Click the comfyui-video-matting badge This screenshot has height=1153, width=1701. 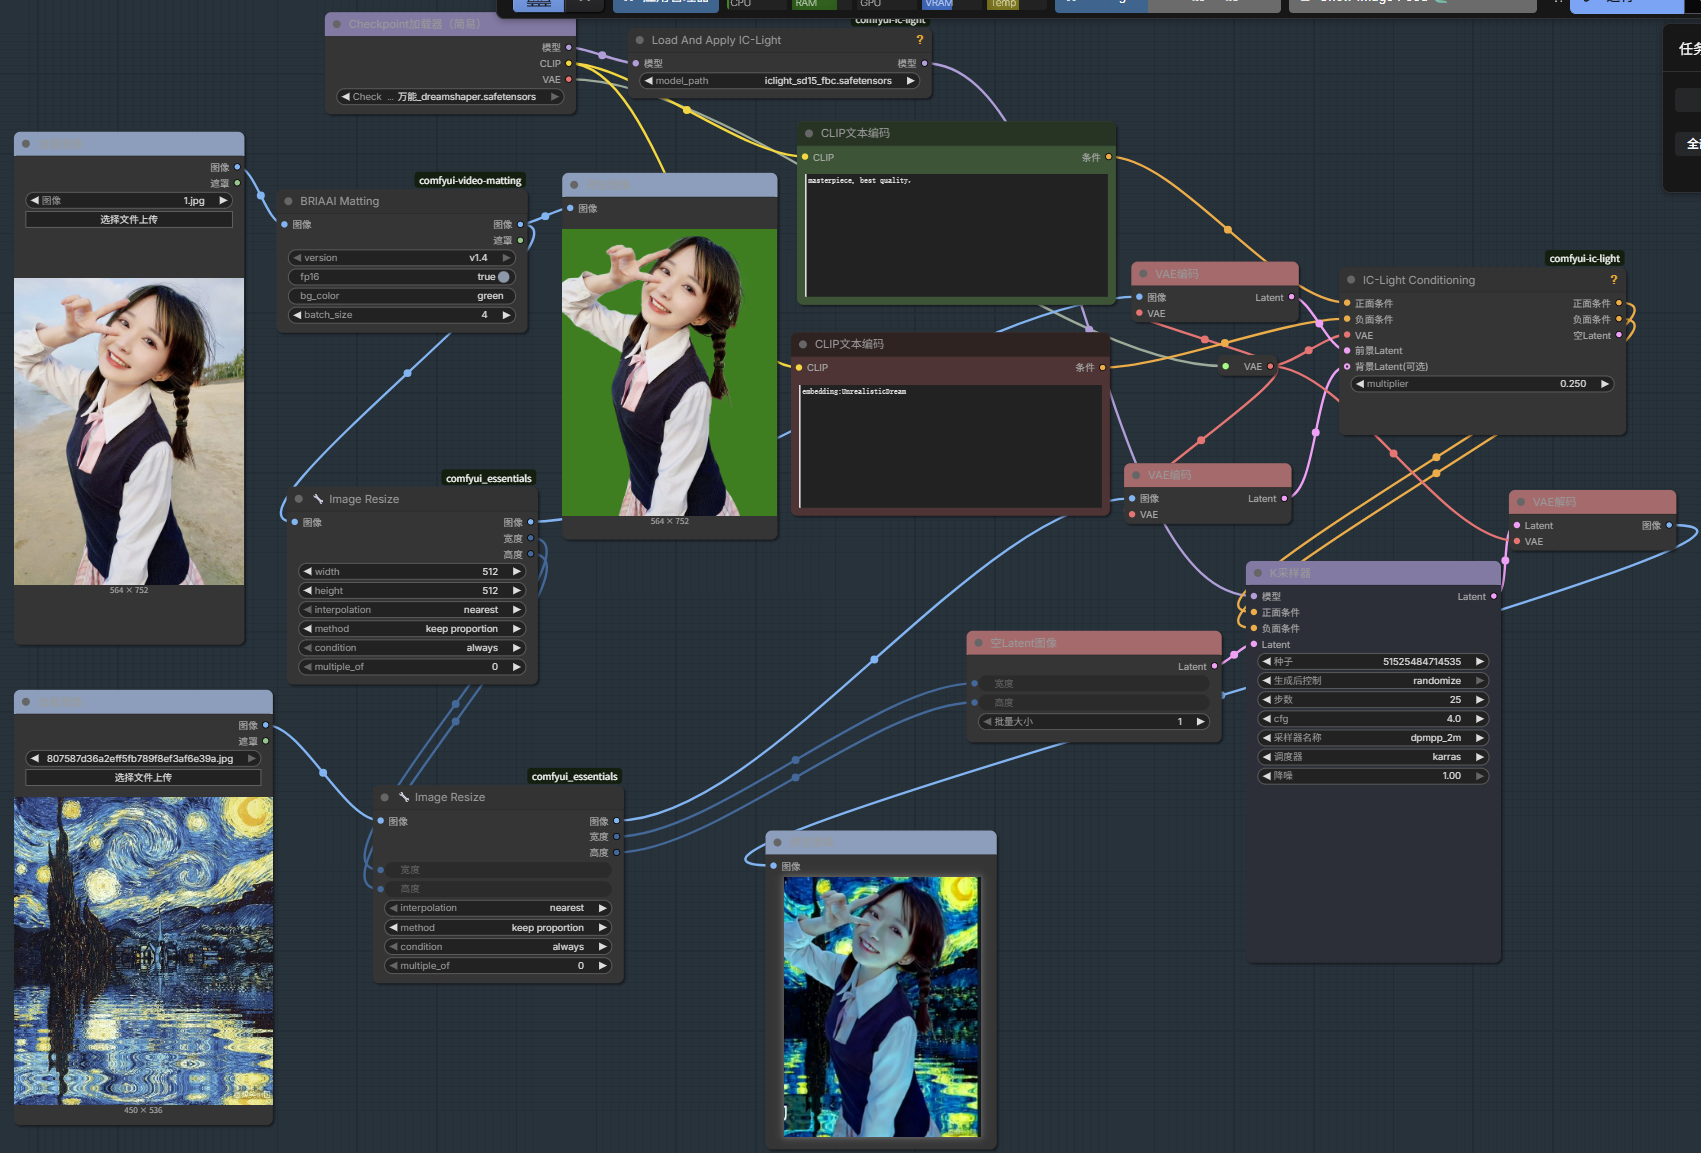coord(470,181)
